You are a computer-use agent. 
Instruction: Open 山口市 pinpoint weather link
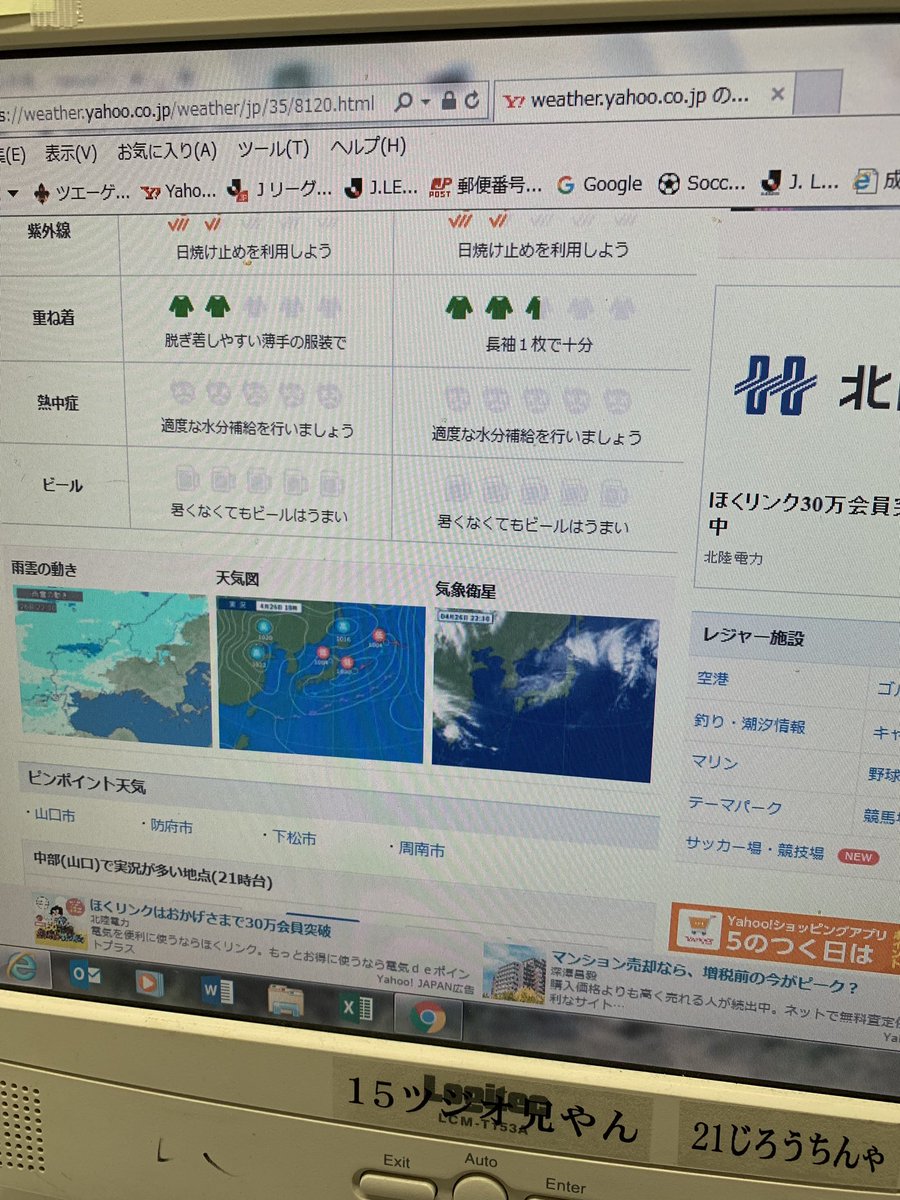(x=55, y=815)
